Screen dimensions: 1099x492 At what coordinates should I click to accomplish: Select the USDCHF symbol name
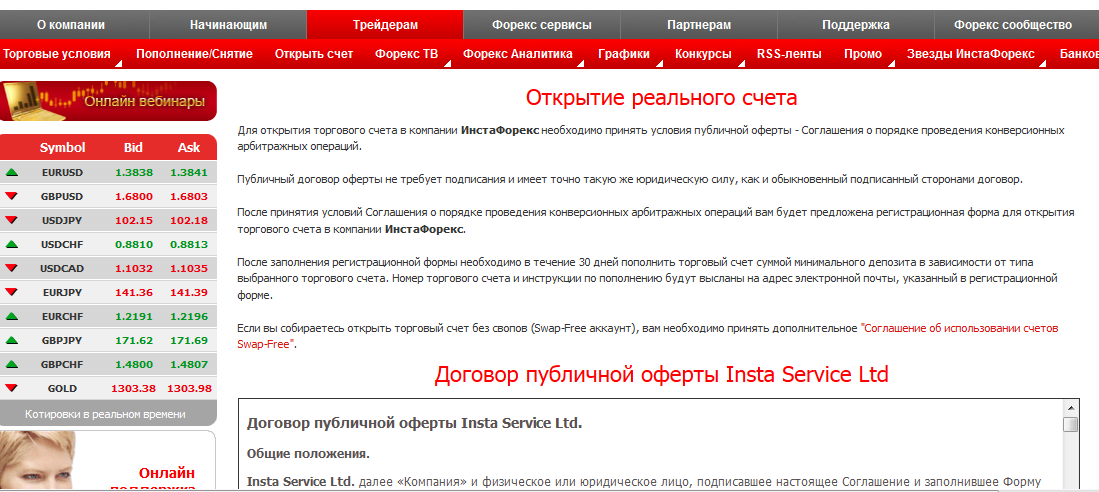point(62,244)
